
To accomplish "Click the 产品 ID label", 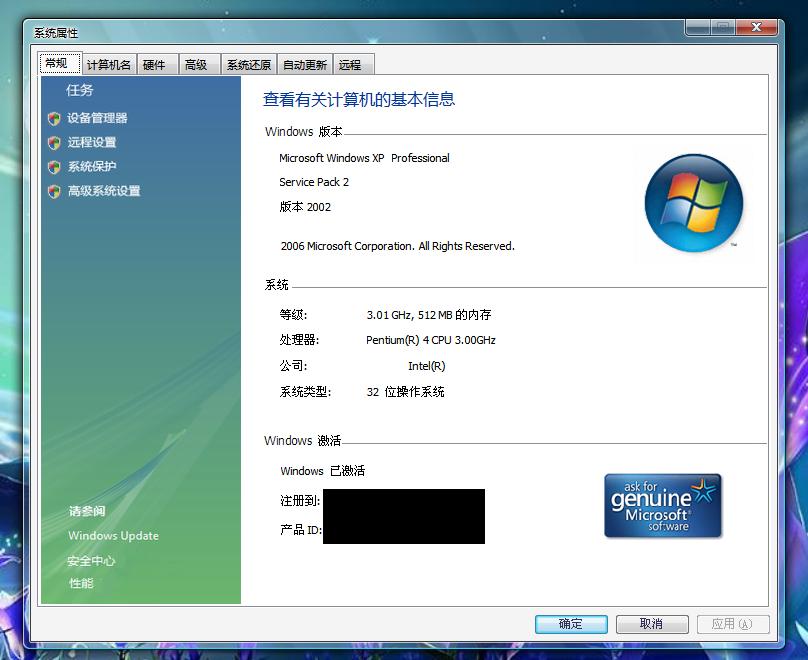I will [x=301, y=530].
